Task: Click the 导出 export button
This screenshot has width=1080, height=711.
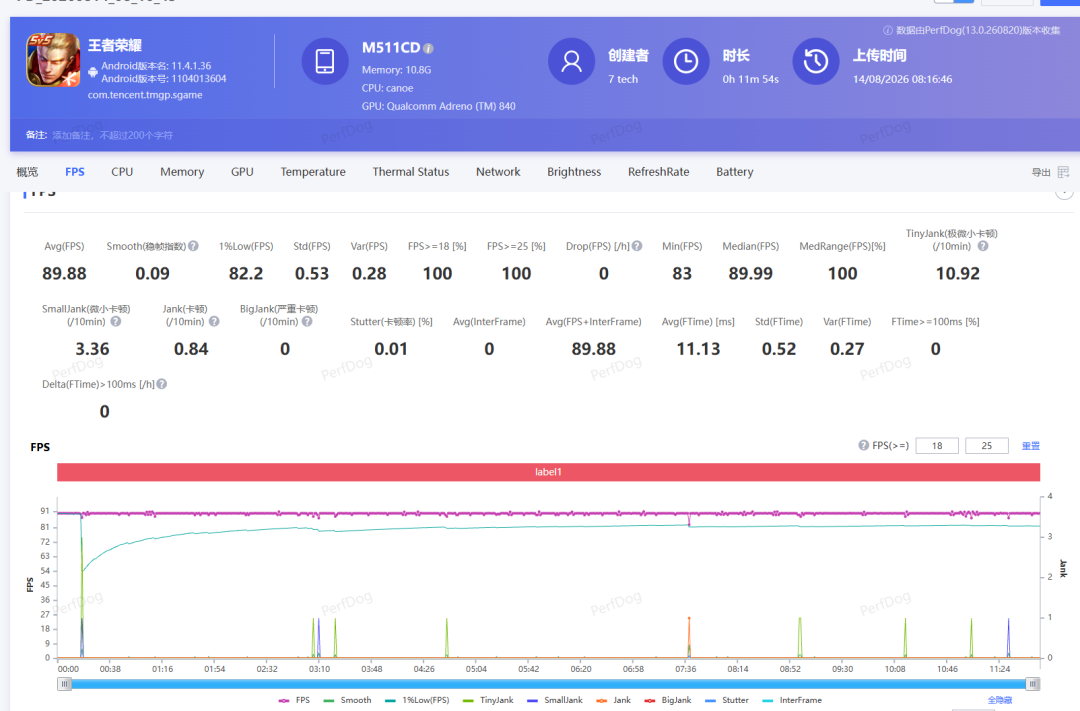Action: point(1041,172)
